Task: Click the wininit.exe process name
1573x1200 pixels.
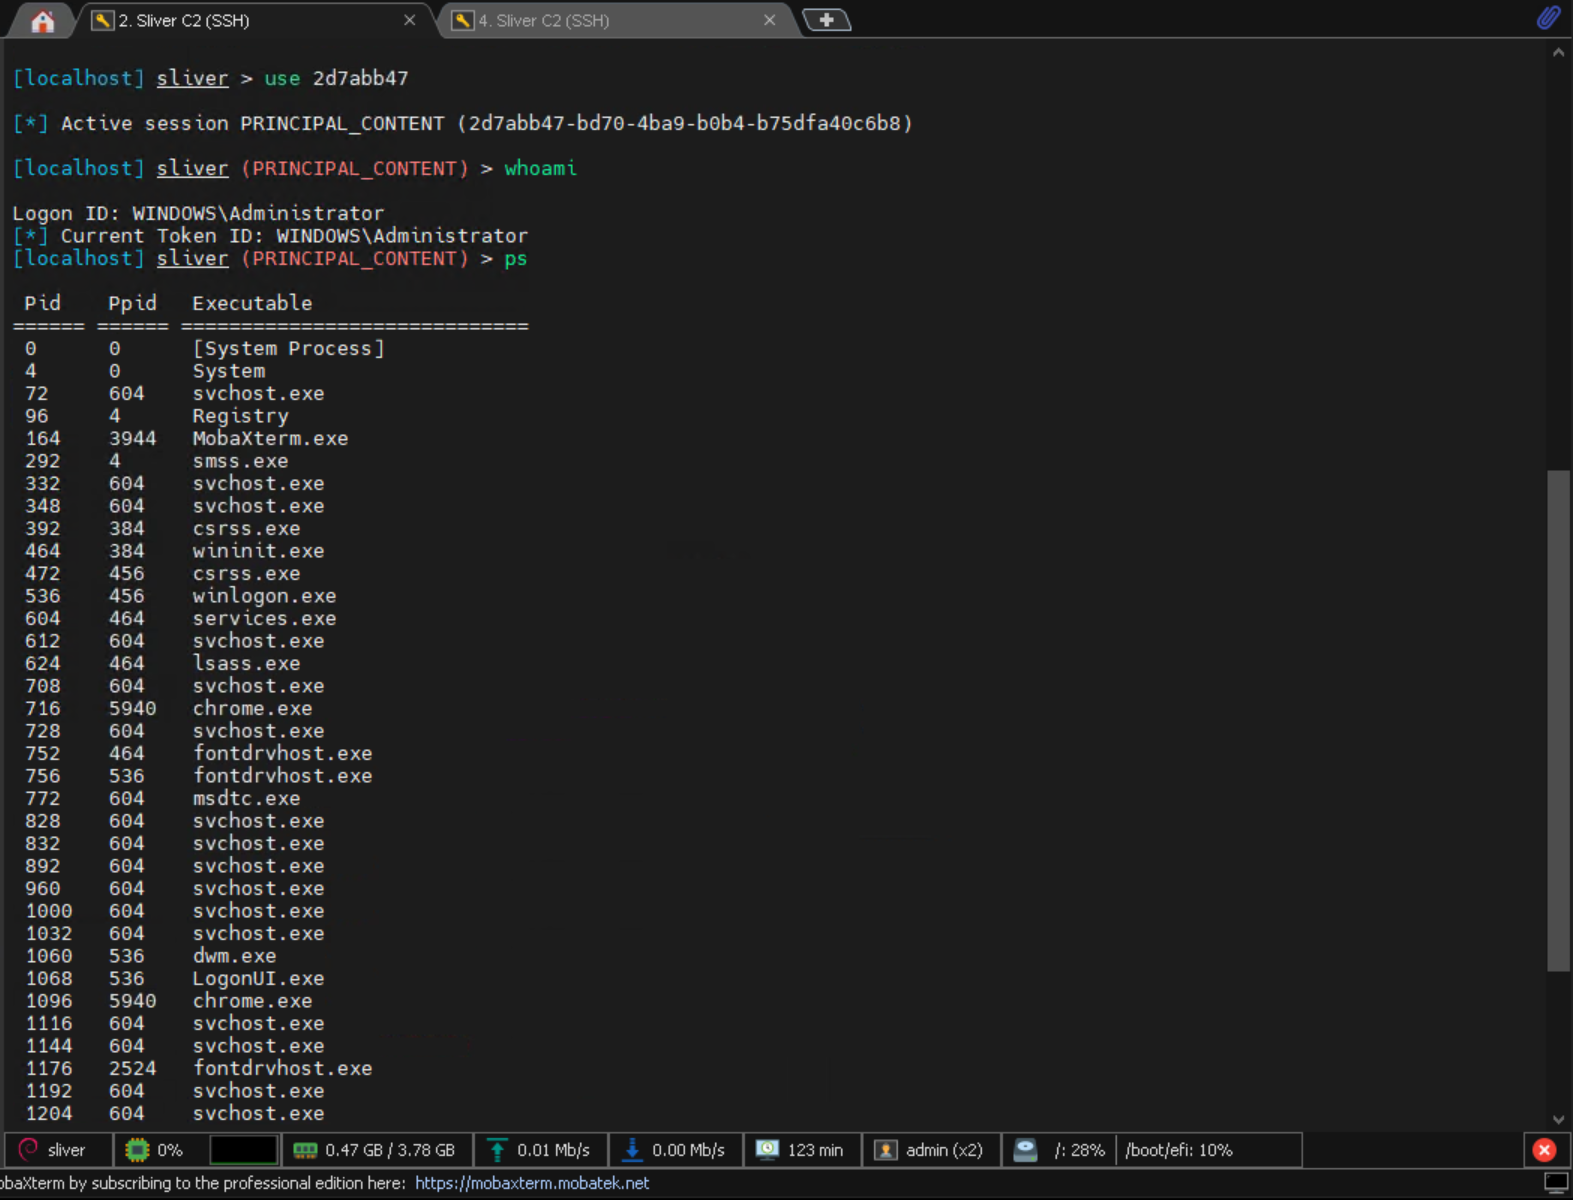Action: point(258,551)
